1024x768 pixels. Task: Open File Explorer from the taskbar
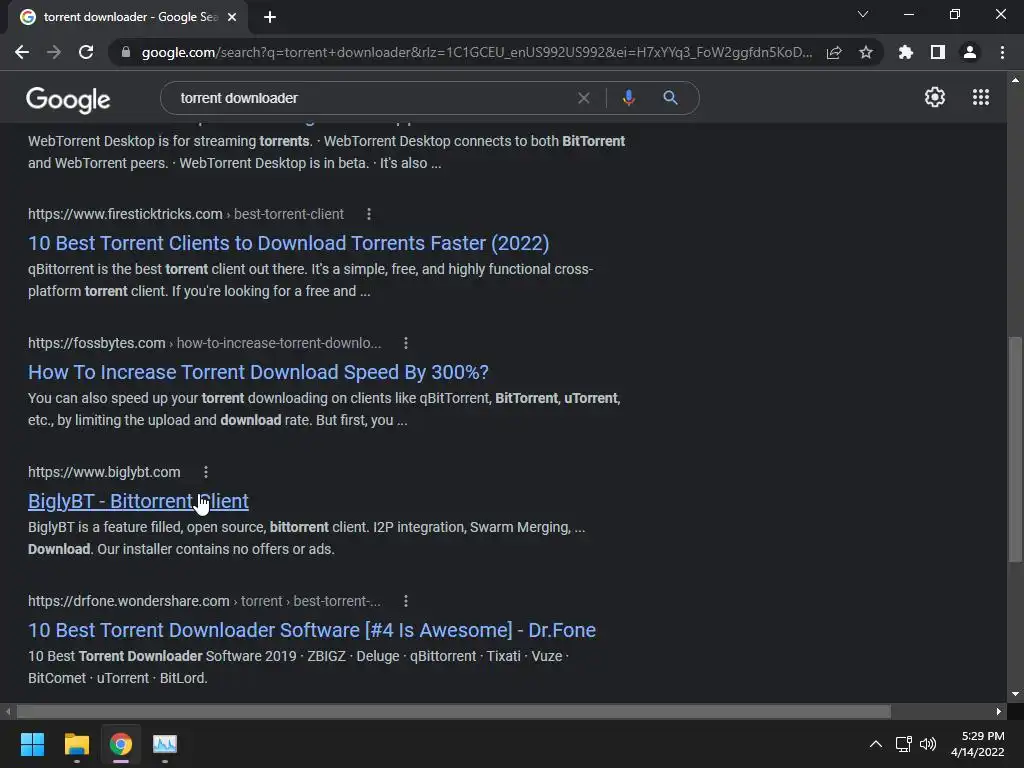76,744
